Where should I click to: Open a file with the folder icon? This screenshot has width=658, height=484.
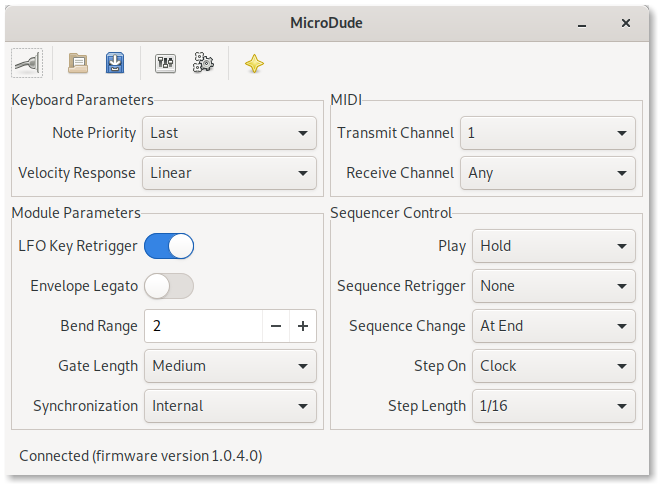point(78,63)
